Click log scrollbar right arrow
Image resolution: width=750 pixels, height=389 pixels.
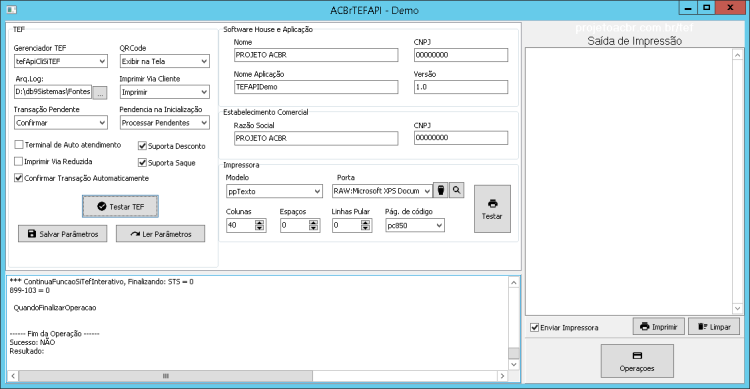pyautogui.click(x=502, y=376)
